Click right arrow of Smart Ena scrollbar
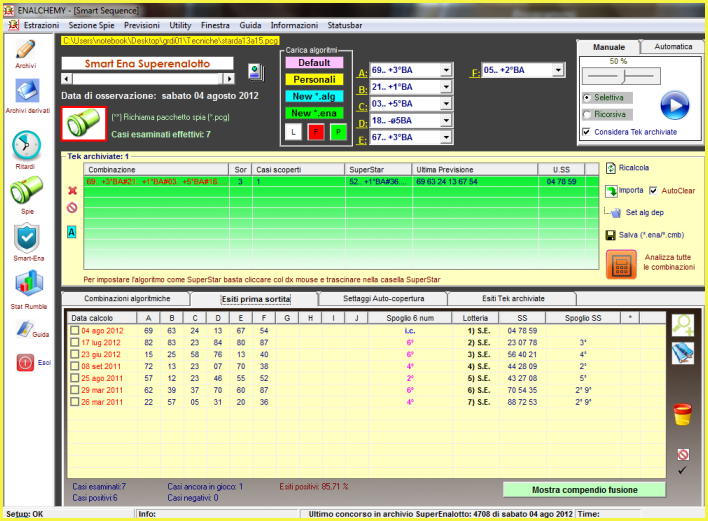Image resolution: width=708 pixels, height=521 pixels. pos(229,79)
